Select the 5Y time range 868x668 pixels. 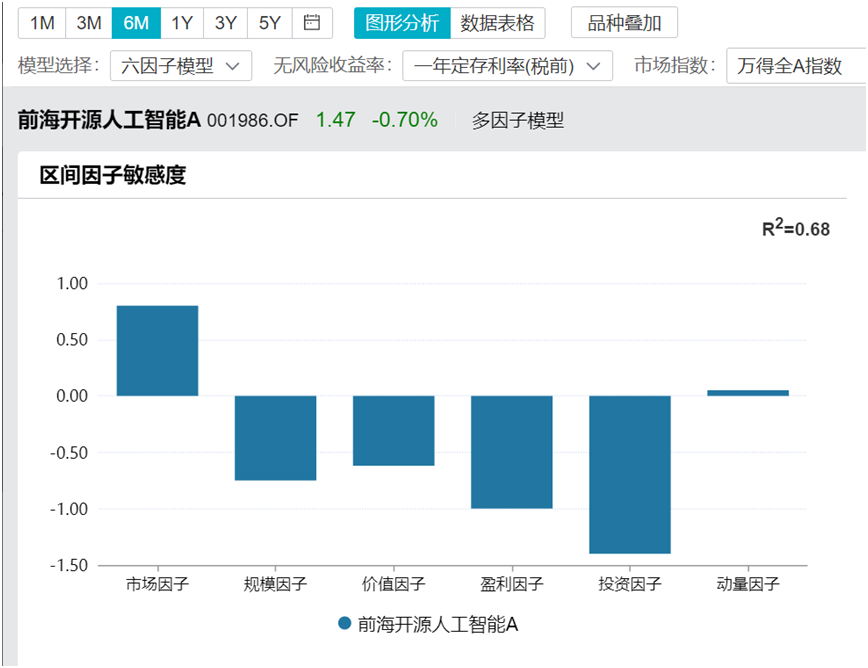[x=268, y=22]
